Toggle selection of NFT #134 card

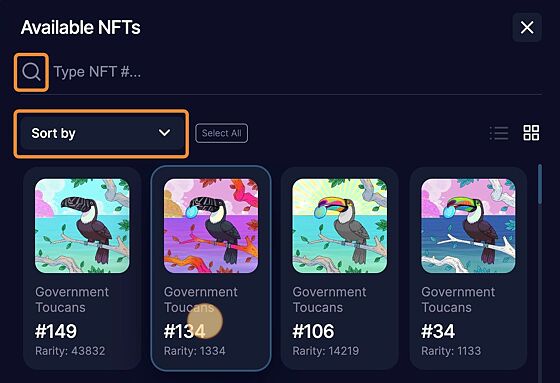click(x=211, y=268)
